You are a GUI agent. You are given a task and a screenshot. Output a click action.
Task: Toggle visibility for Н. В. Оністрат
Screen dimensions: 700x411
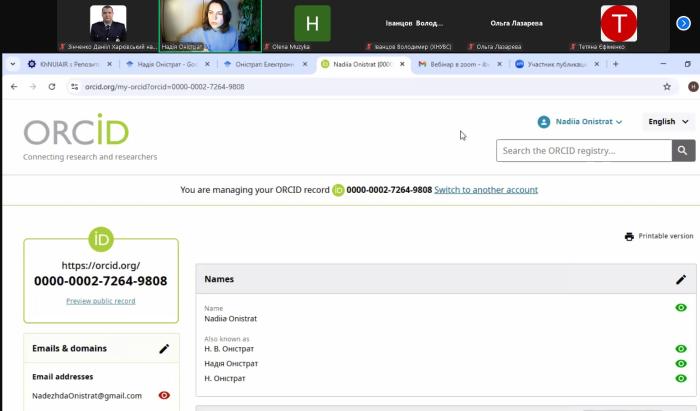coord(681,349)
